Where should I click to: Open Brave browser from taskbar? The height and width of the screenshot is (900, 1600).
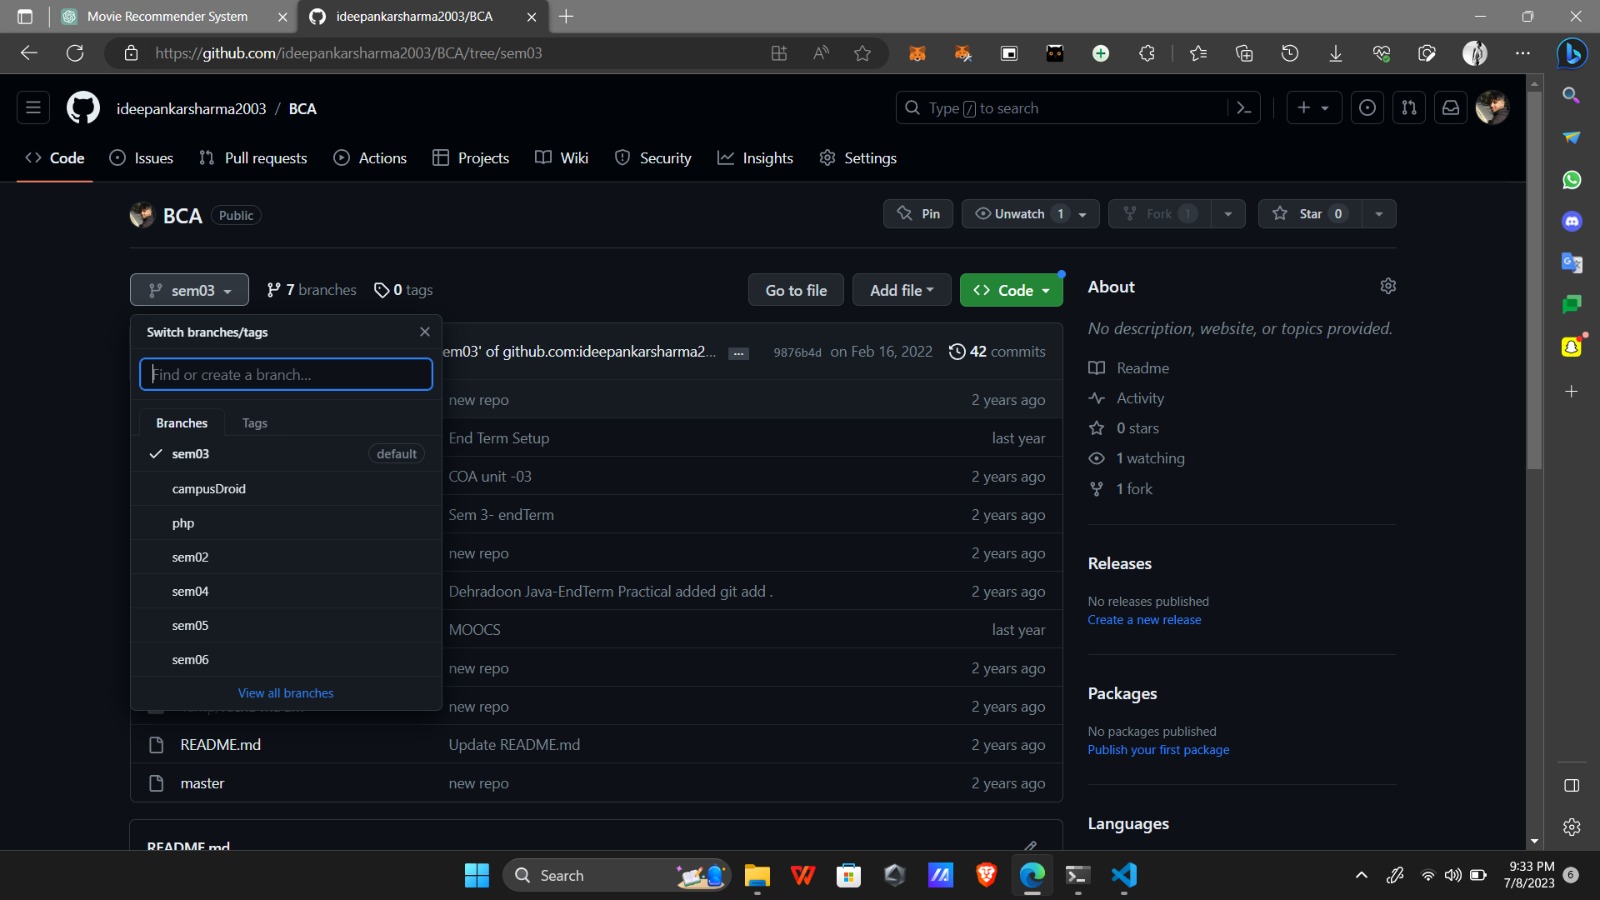click(986, 875)
